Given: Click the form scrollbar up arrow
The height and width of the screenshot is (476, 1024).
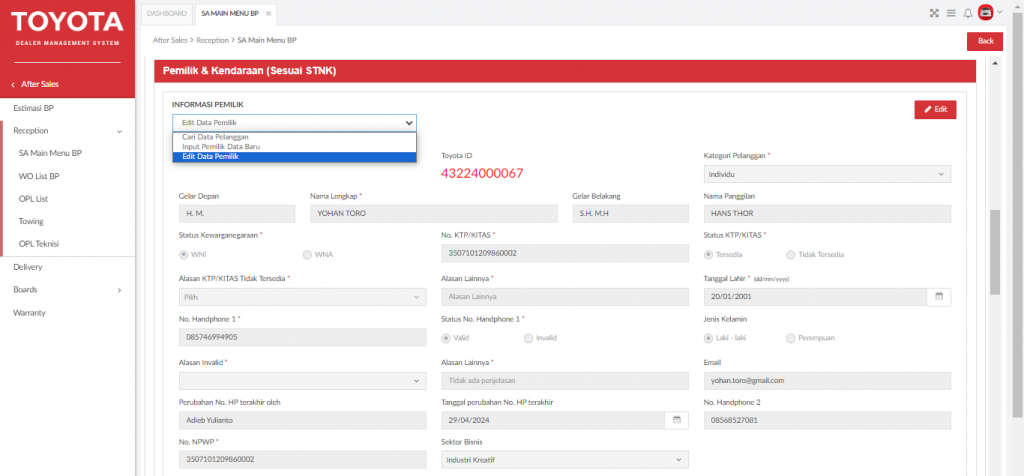Looking at the screenshot, I should [x=995, y=63].
